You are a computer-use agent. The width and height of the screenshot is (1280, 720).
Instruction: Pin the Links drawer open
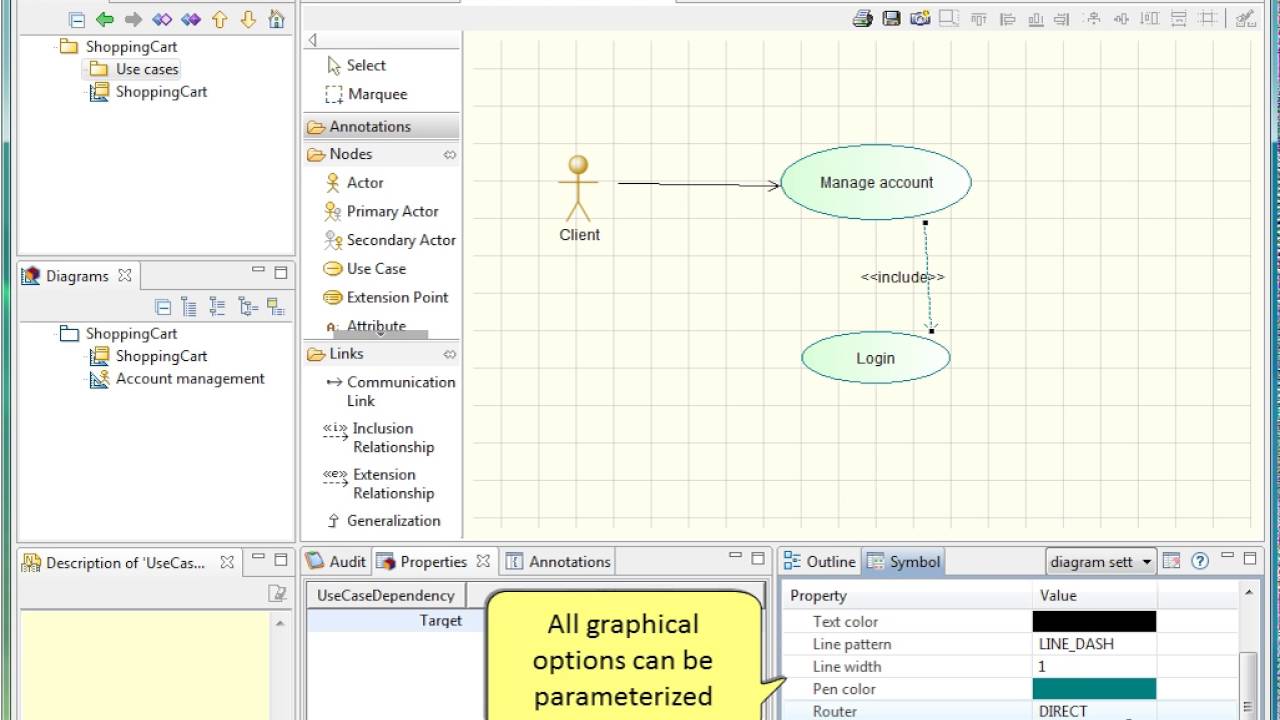pos(450,354)
